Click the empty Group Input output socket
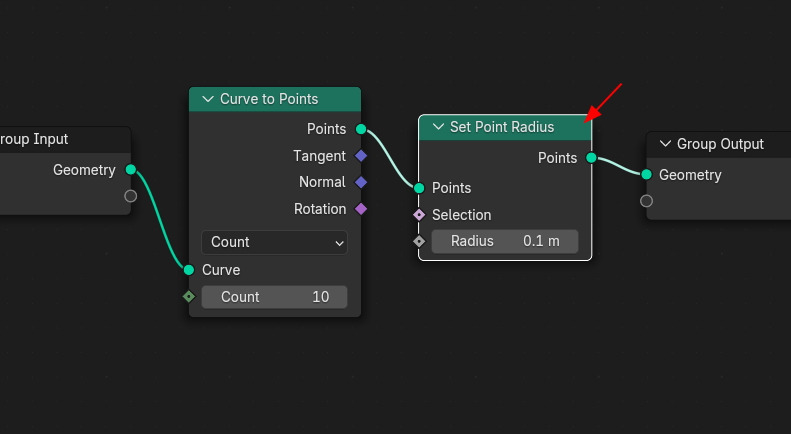The image size is (791, 434). (131, 196)
